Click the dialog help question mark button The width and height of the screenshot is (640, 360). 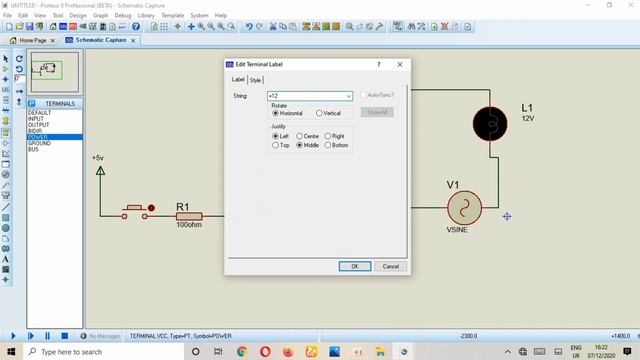click(379, 64)
